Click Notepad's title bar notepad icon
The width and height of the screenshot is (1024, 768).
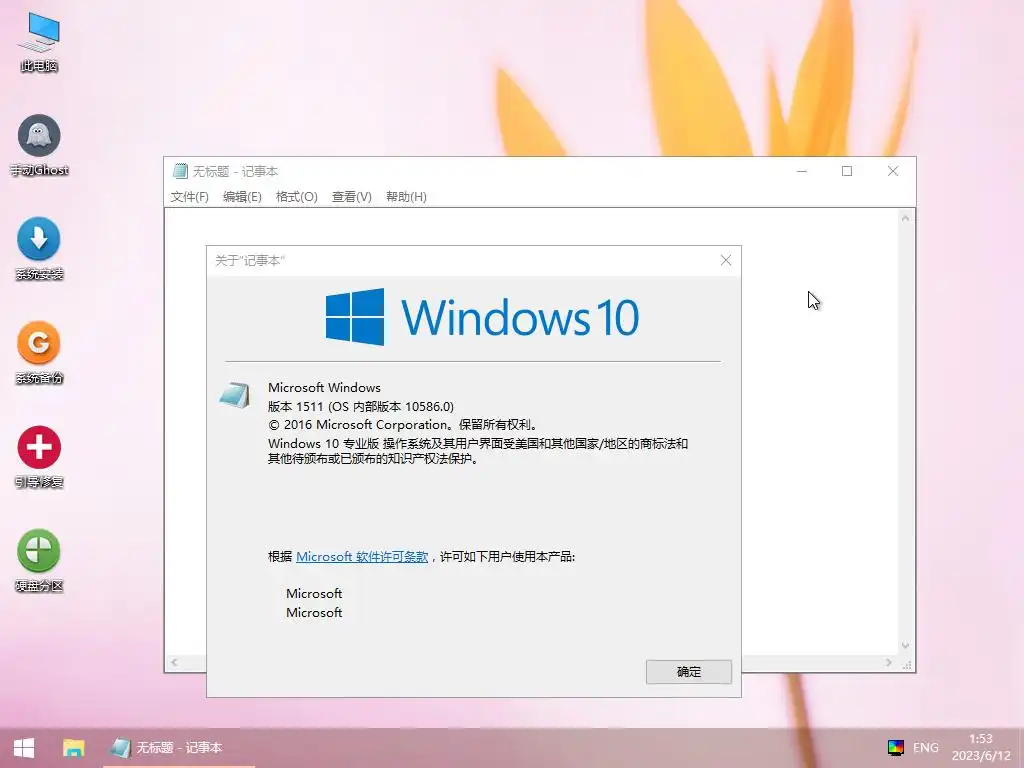[180, 171]
